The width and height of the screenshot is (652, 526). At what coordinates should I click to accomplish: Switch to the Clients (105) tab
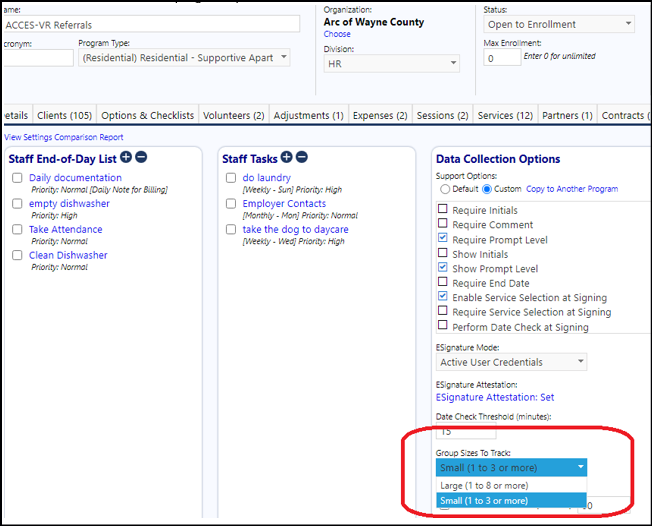coord(64,115)
